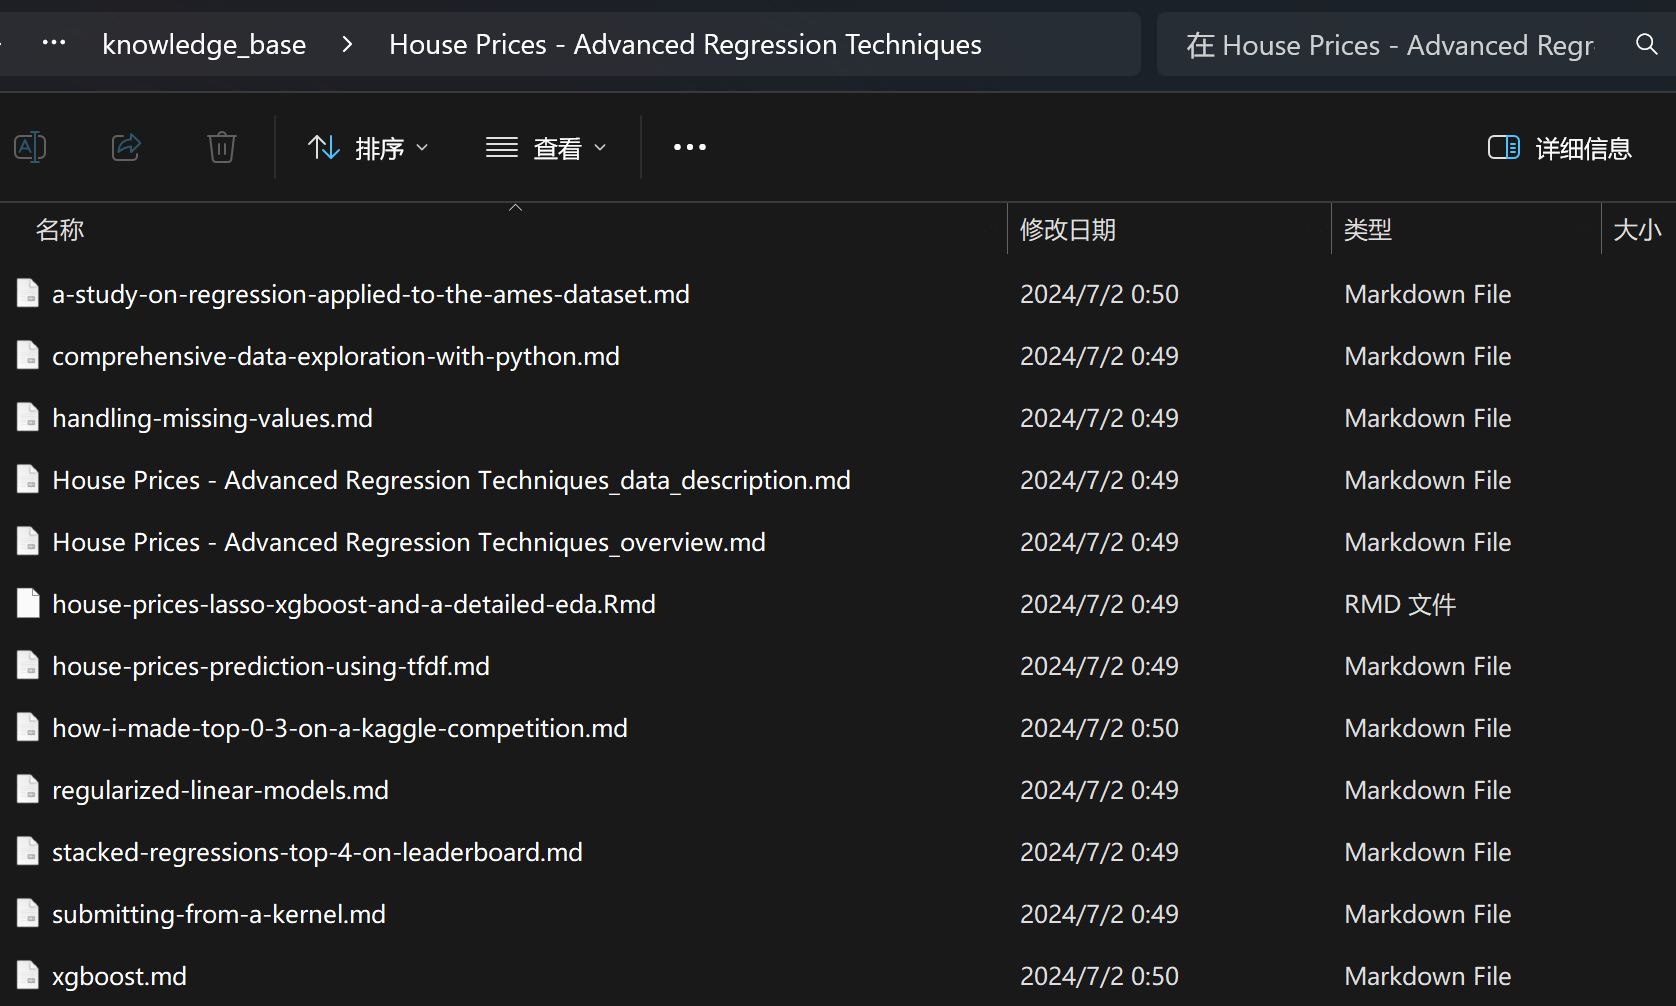This screenshot has width=1676, height=1006.
Task: Click the file icon of handling-missing-values.md
Action: coord(28,417)
